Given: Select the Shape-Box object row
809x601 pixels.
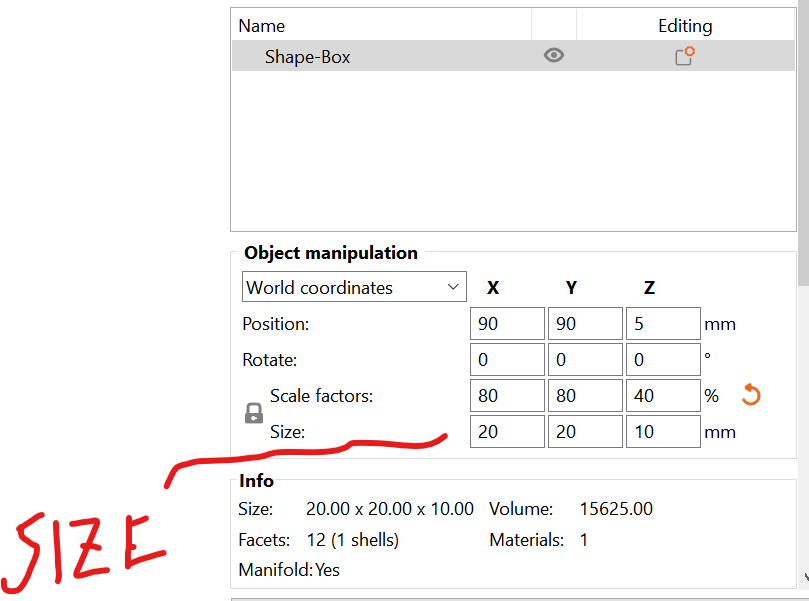Looking at the screenshot, I should coord(513,56).
